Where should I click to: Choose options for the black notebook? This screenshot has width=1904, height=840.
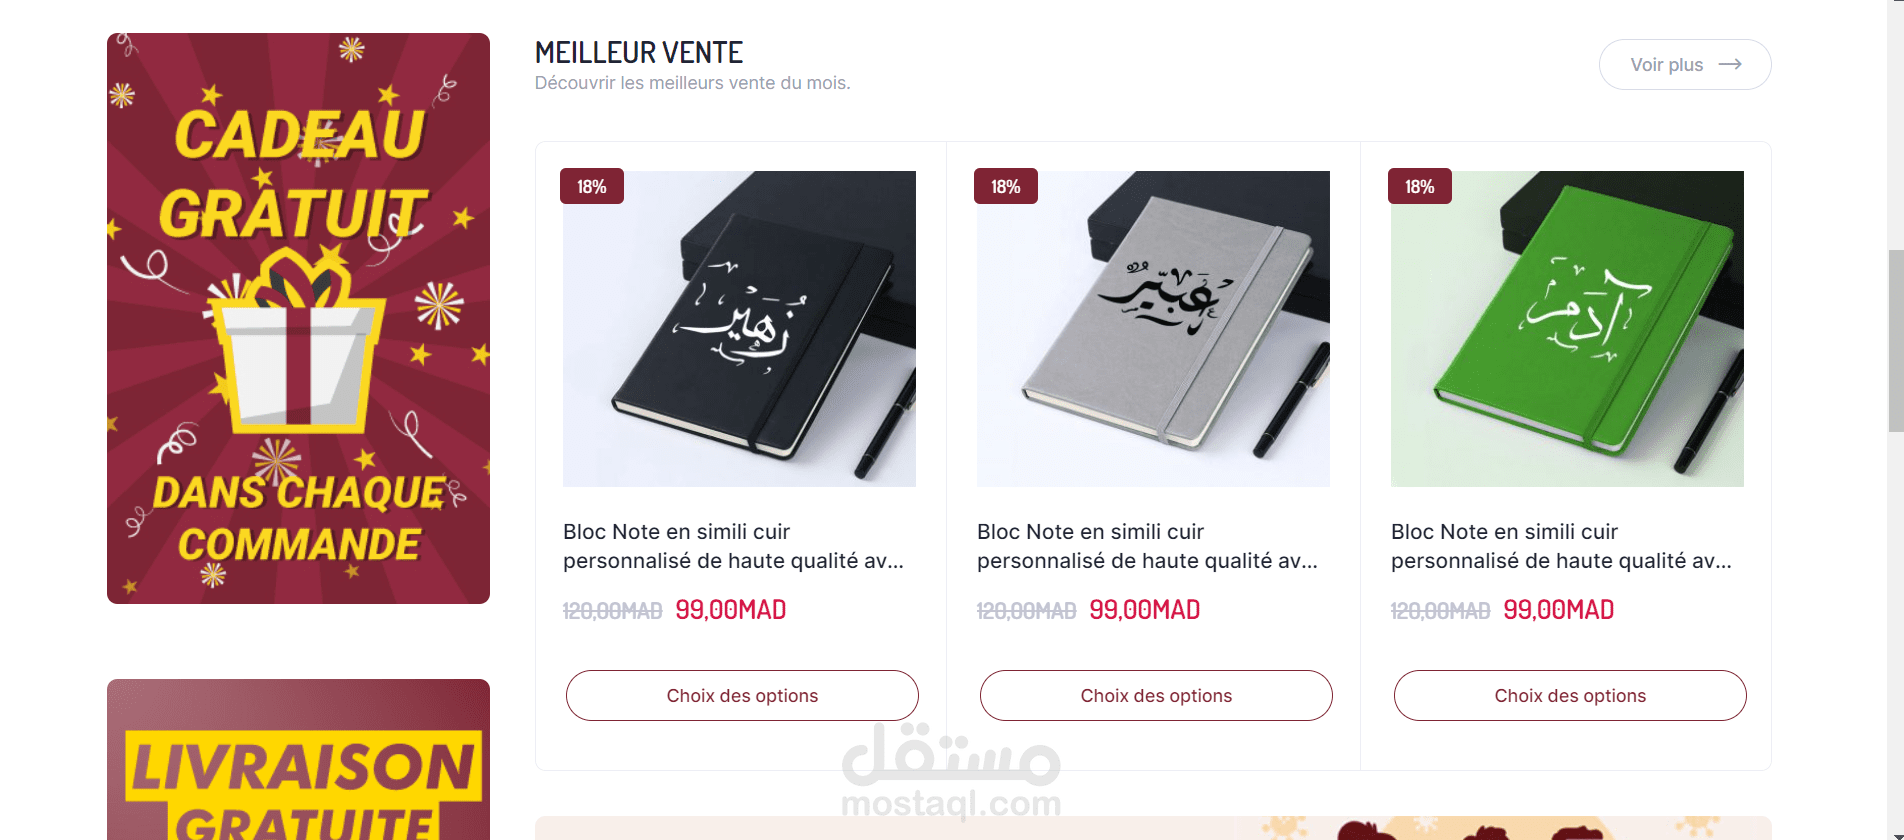[x=742, y=696]
